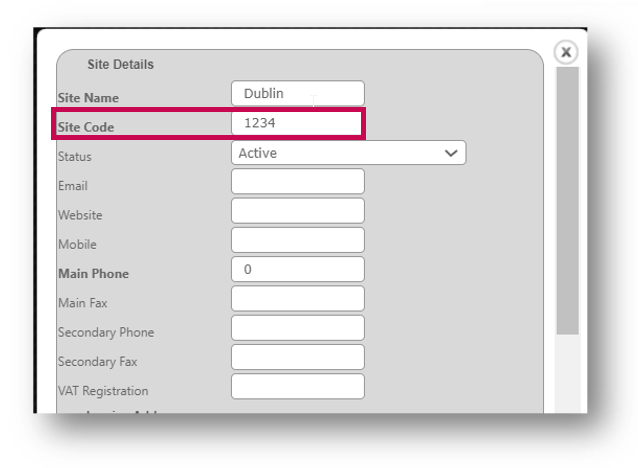Click the Site Code label
Image resolution: width=638 pixels, height=468 pixels.
click(x=86, y=127)
